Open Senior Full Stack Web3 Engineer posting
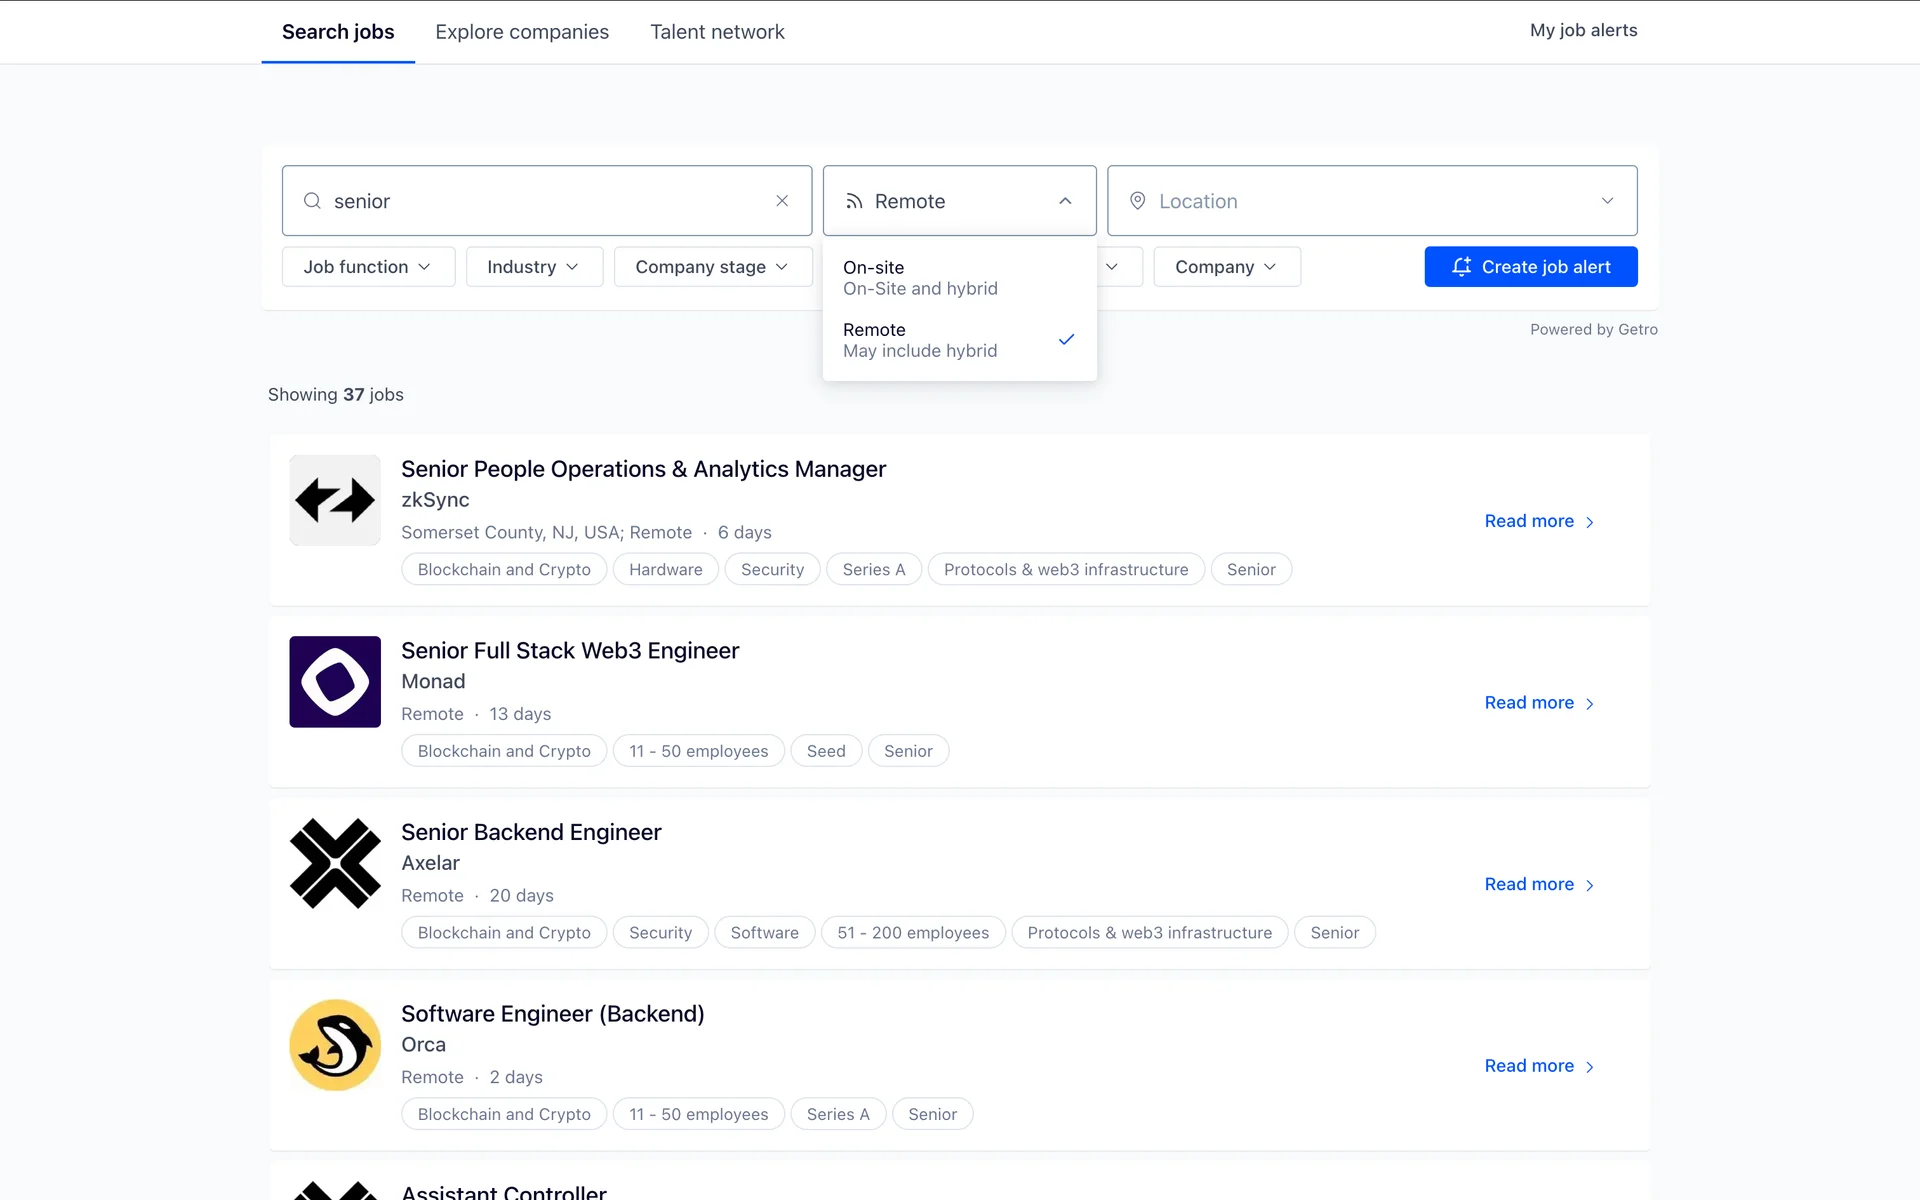The image size is (1920, 1200). (x=570, y=651)
